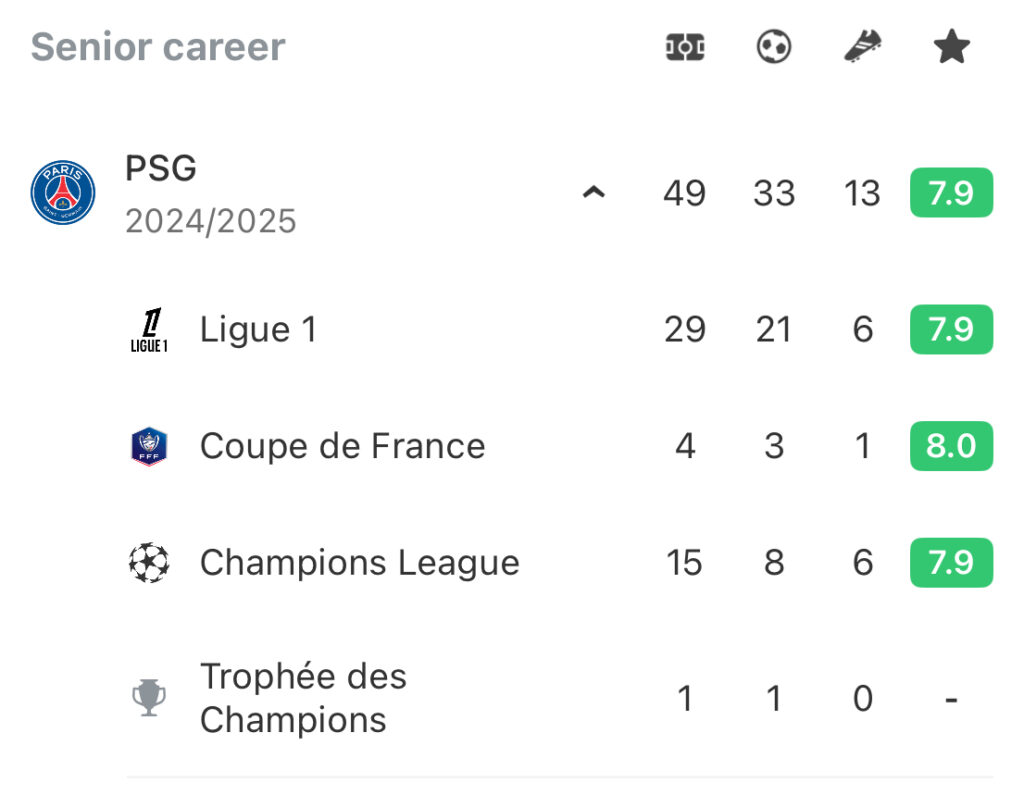Open the PSG club crest

(63, 193)
